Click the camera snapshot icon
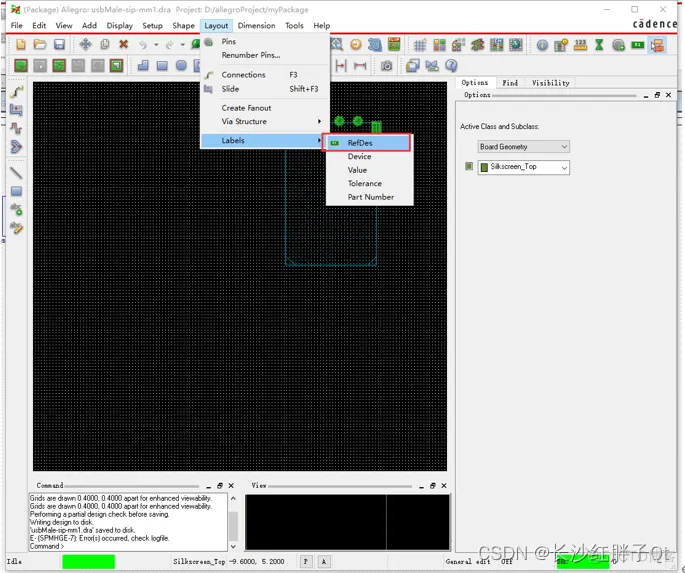The image size is (685, 573). coord(386,66)
